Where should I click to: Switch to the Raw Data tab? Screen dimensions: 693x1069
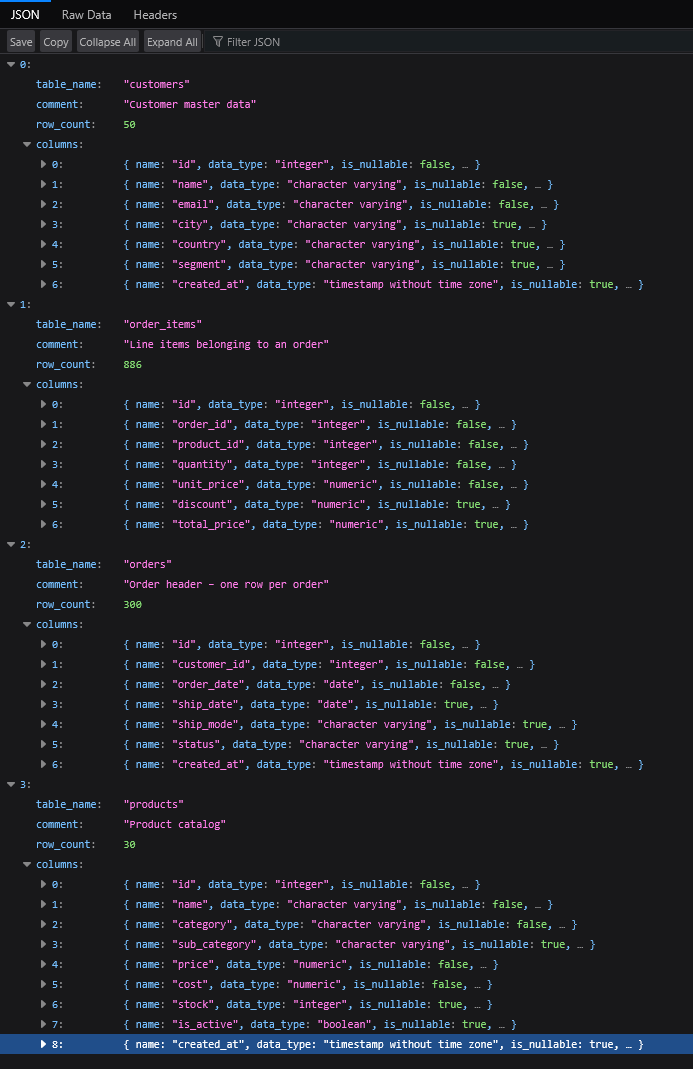coord(86,15)
